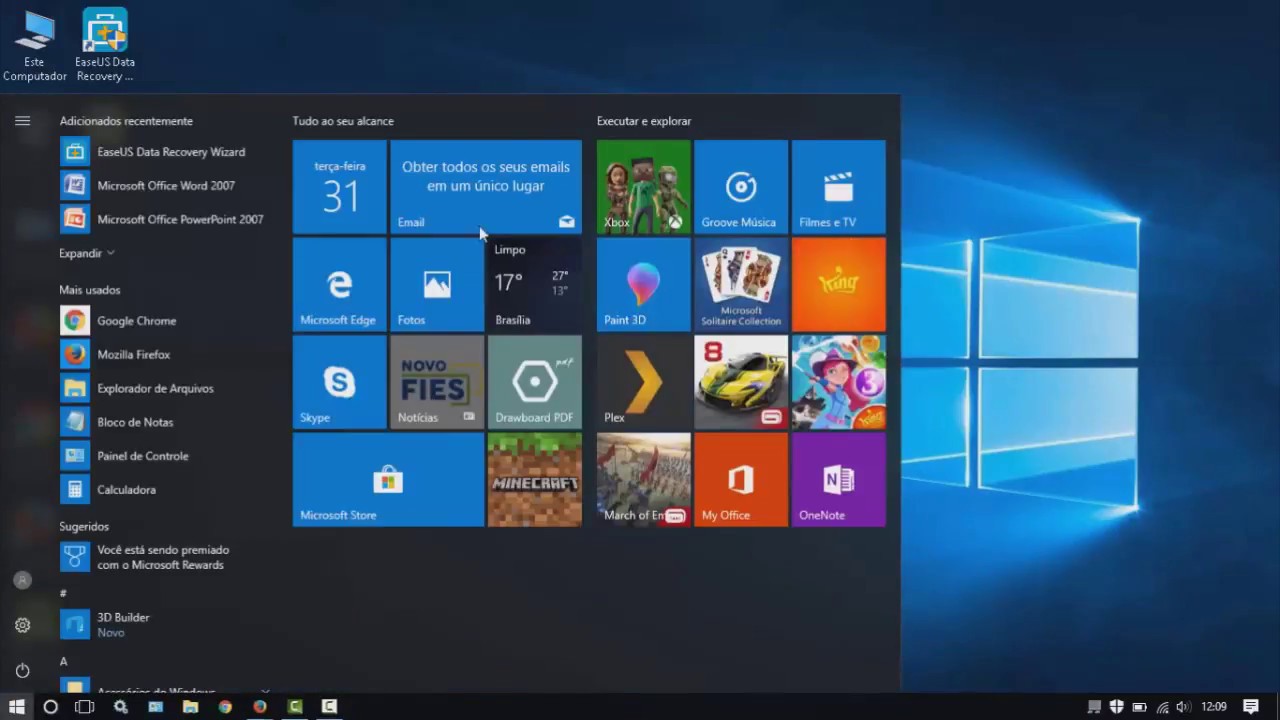Open the Skype tile

(x=339, y=382)
